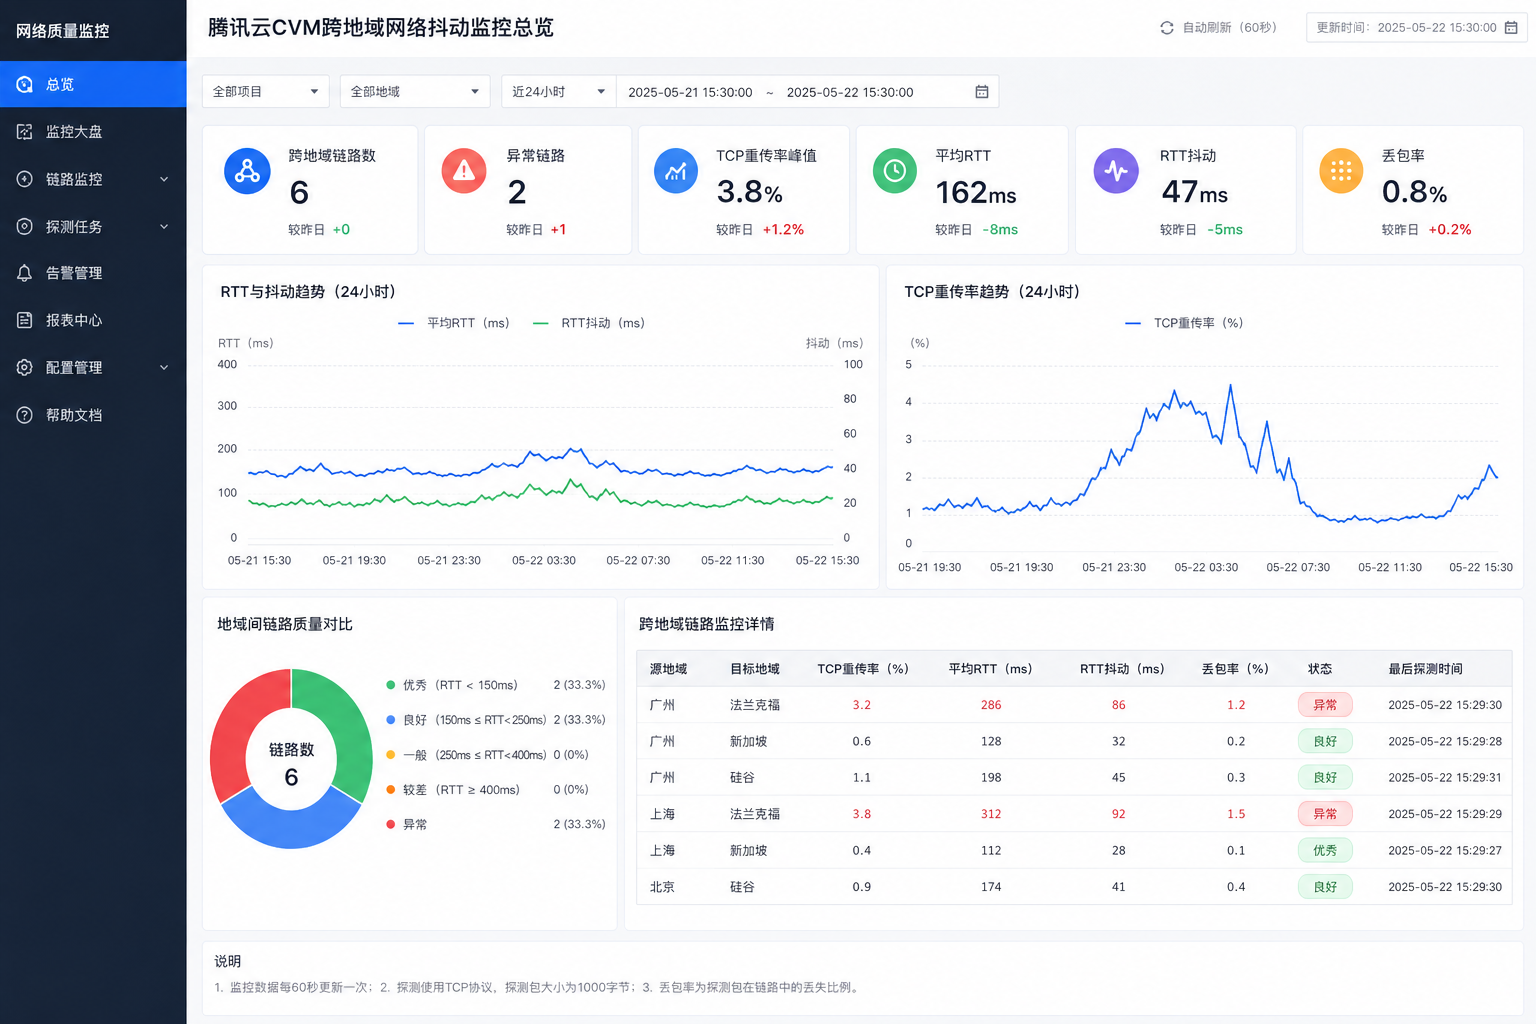Click 平均RTT value 312 in table
This screenshot has width=1536, height=1024.
tap(991, 814)
